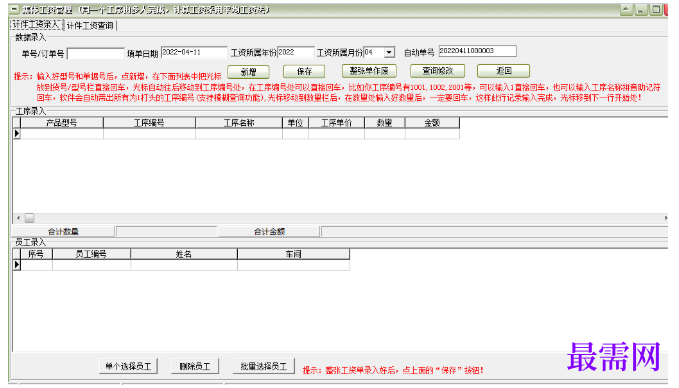Select the 工序编号 column header
Image resolution: width=679 pixels, height=388 pixels.
coord(149,123)
